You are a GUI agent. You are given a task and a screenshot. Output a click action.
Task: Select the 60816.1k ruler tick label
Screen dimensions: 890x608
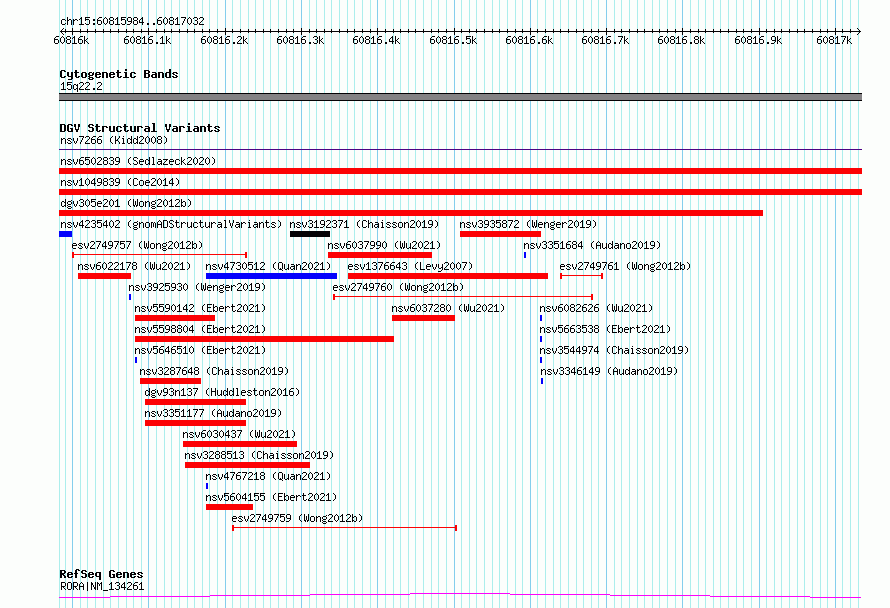click(x=147, y=40)
